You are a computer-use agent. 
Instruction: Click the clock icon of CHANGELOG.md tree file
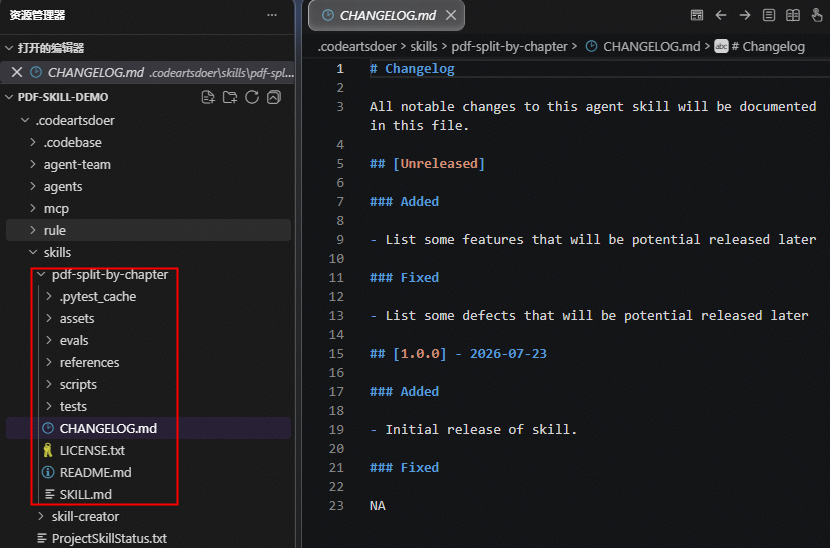(48, 428)
